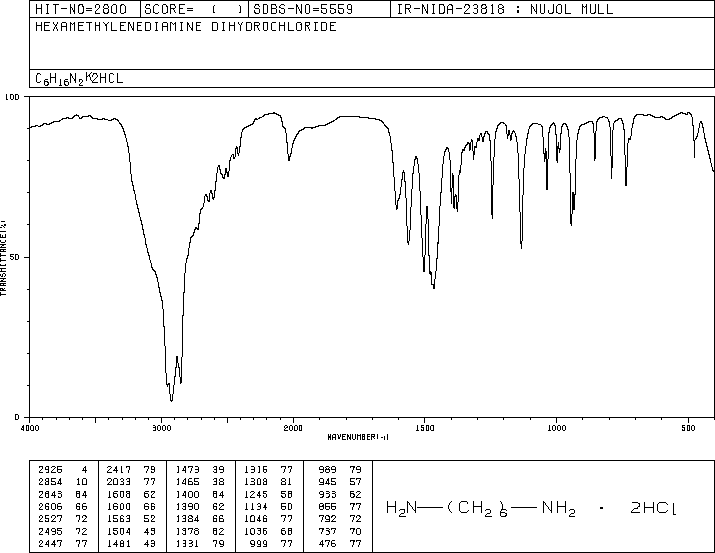Viewport: 715px width, 553px height.
Task: Click the SDBS-NO=5559 header text
Action: click(303, 9)
